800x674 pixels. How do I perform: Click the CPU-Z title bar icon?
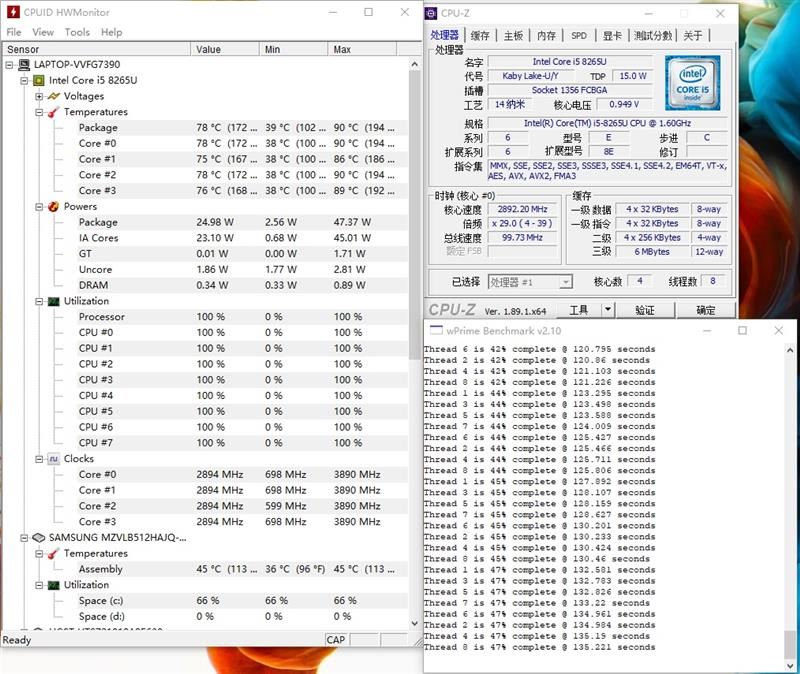click(431, 13)
